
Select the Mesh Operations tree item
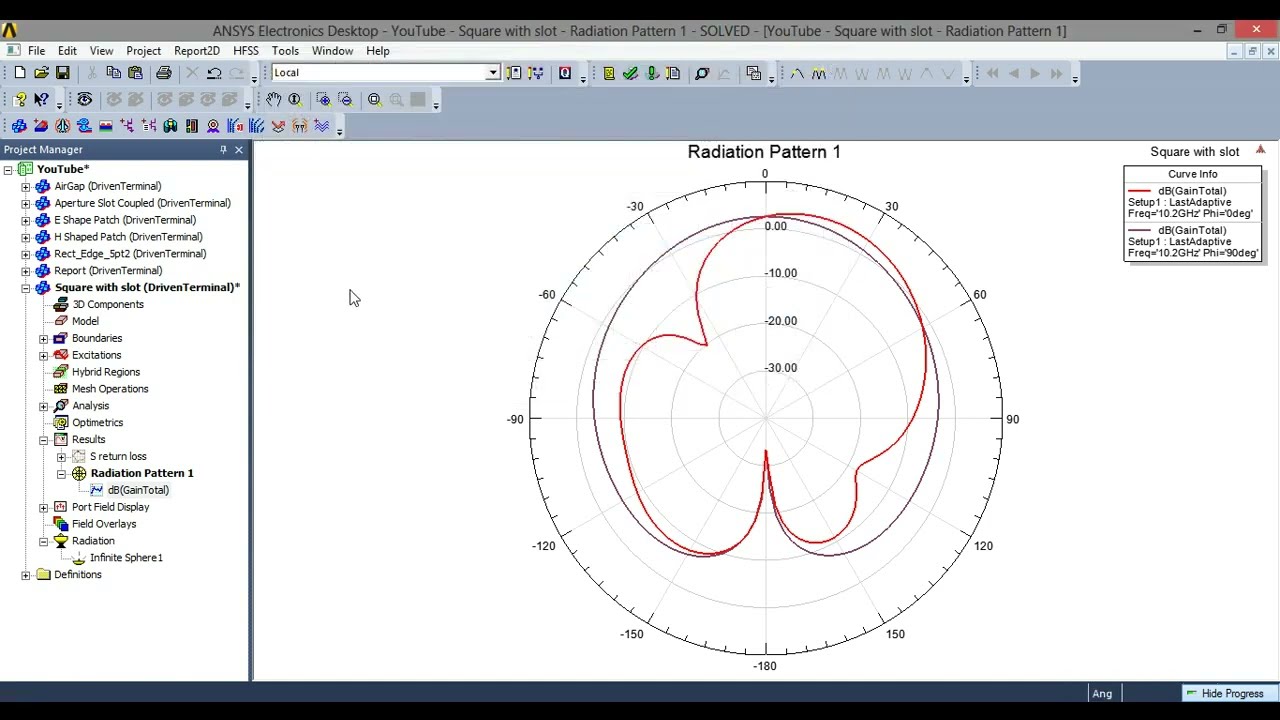(110, 389)
